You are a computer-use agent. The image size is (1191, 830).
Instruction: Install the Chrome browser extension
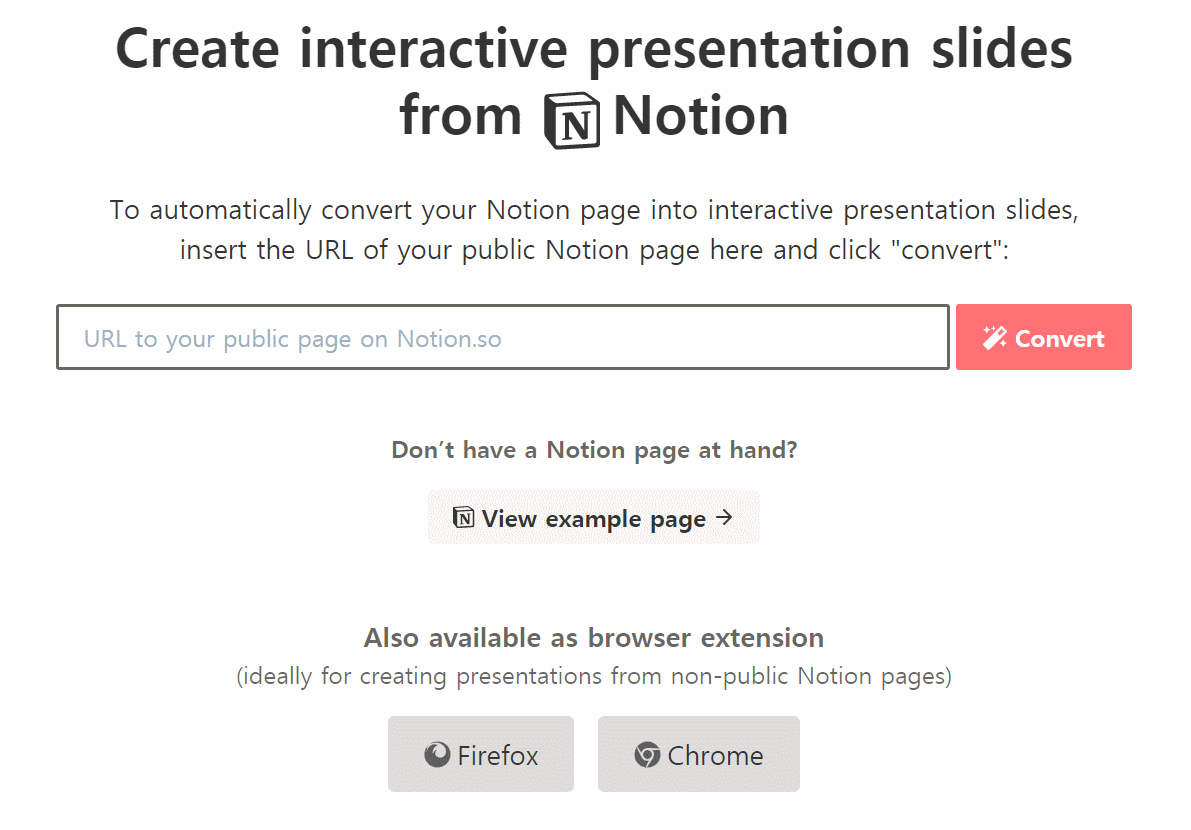point(698,754)
